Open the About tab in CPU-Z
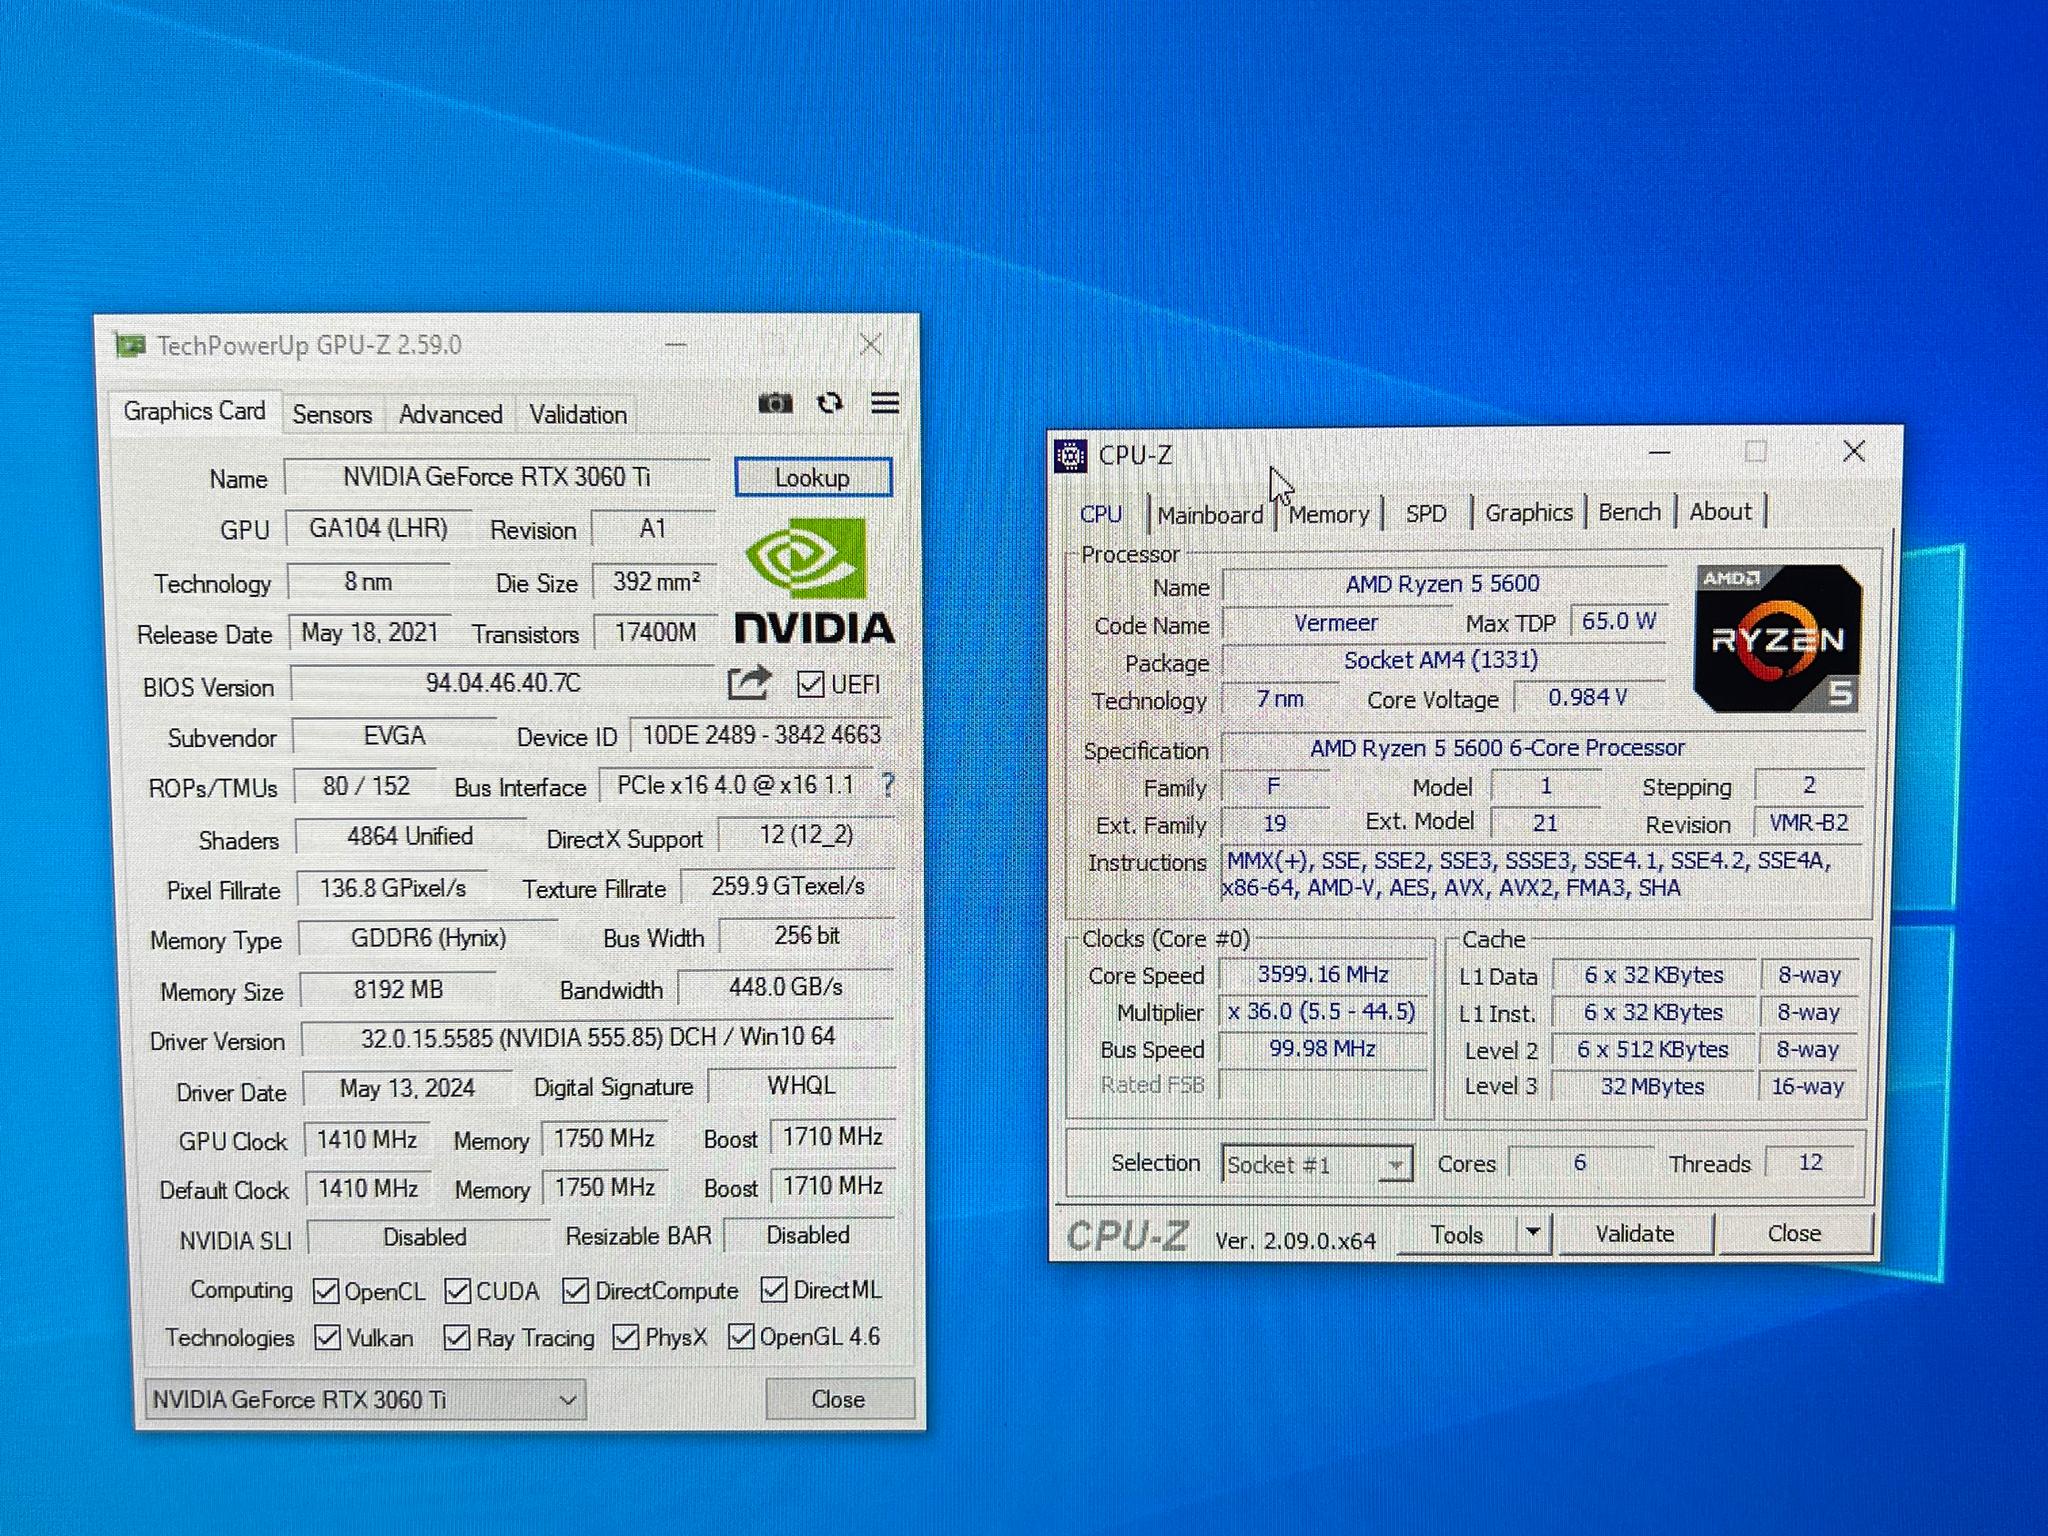 [1721, 511]
